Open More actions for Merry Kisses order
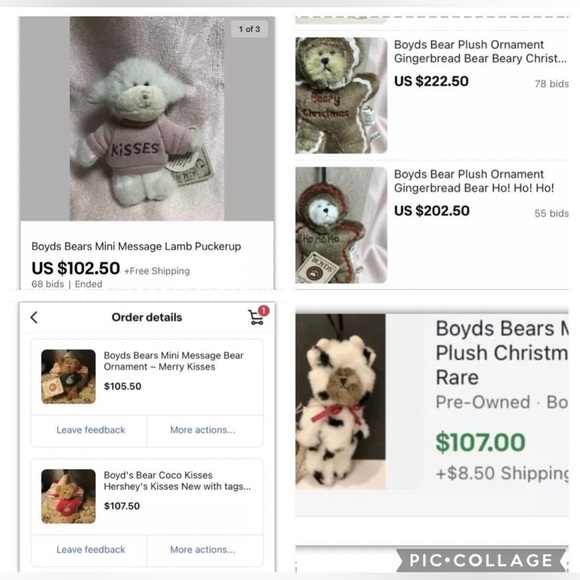Image resolution: width=580 pixels, height=580 pixels. (x=202, y=430)
